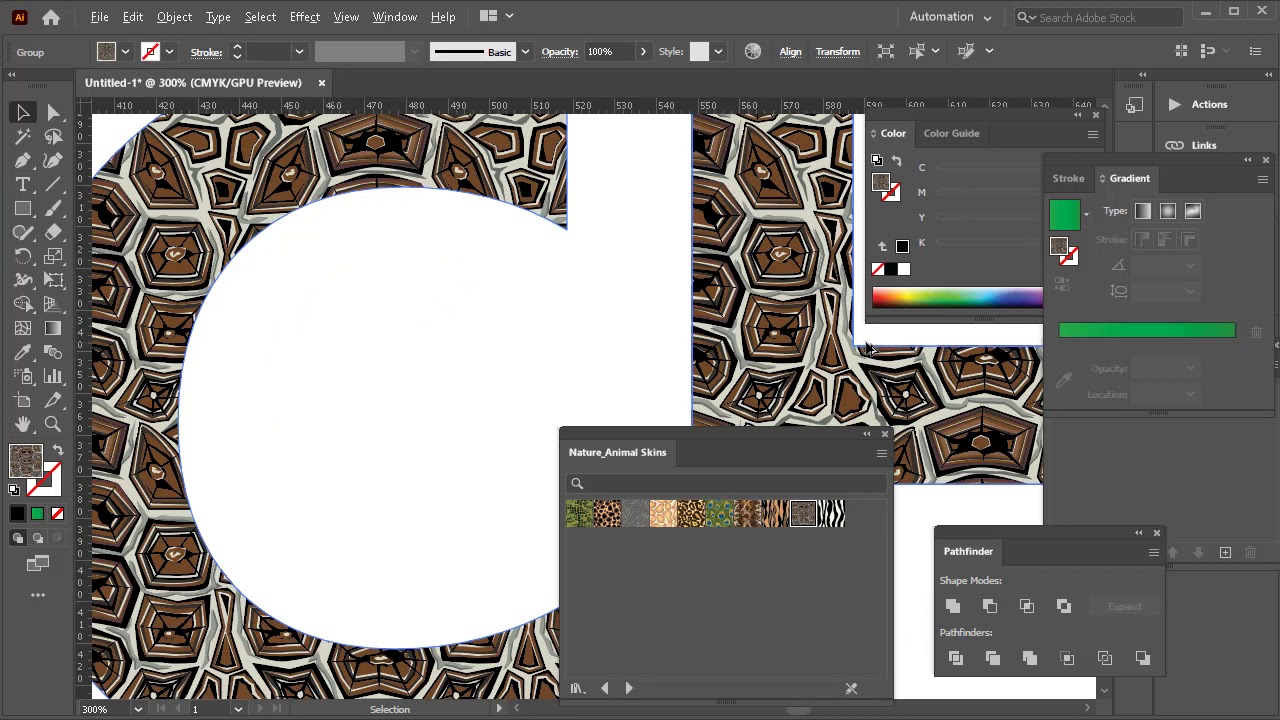Screen dimensions: 1280x720
Task: Load the next swatch library
Action: [629, 688]
